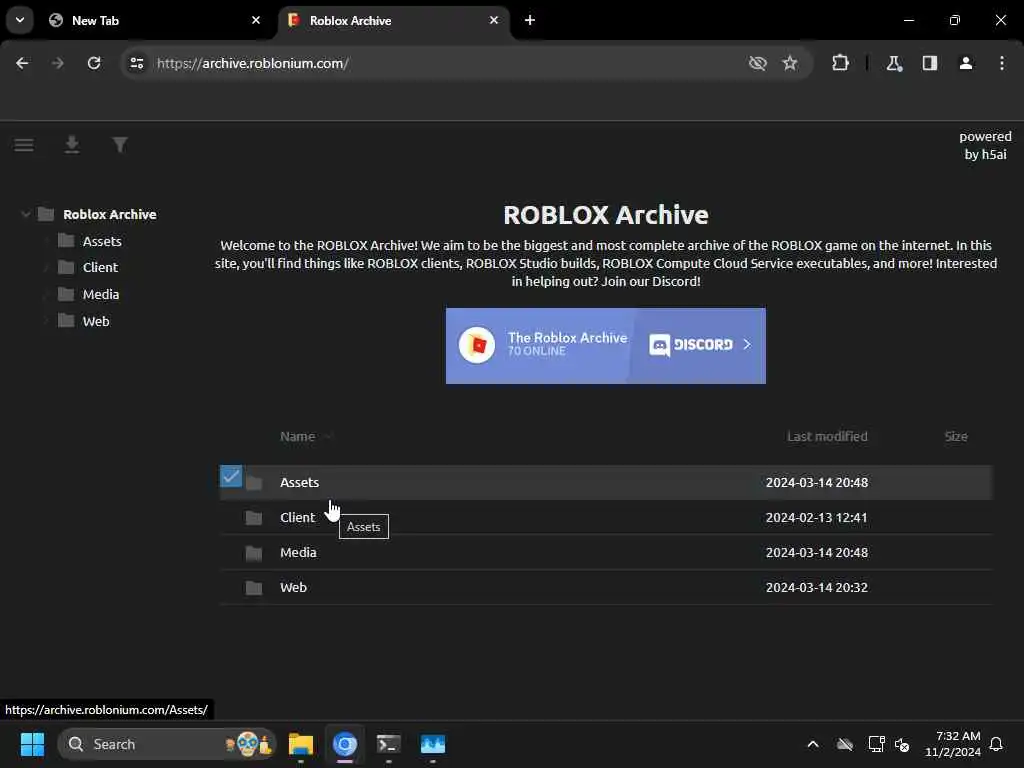Select the Roblox Archive browser tab

(x=394, y=20)
